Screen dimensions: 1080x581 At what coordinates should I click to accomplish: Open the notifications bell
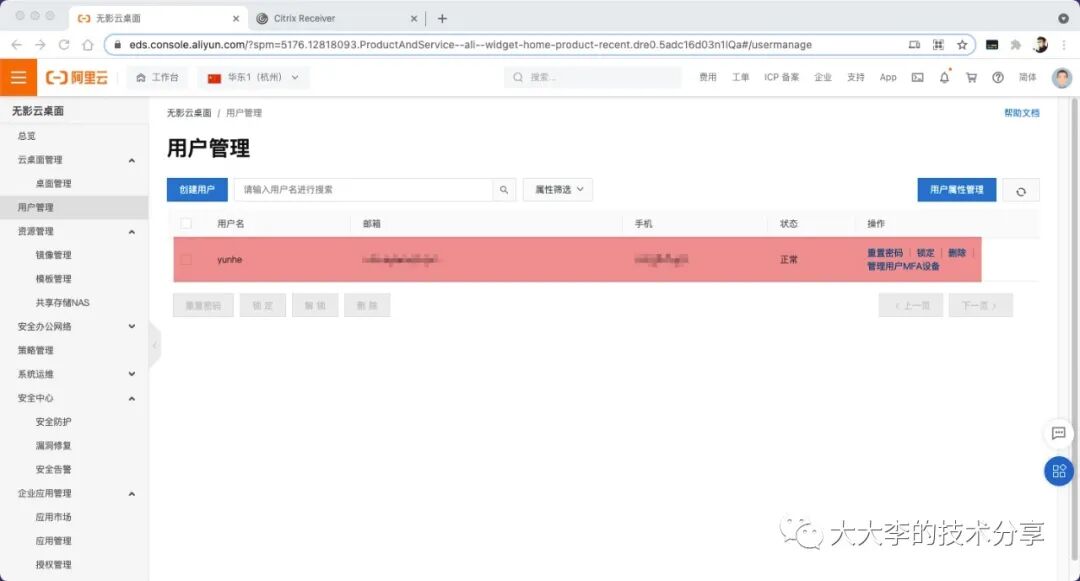point(944,77)
